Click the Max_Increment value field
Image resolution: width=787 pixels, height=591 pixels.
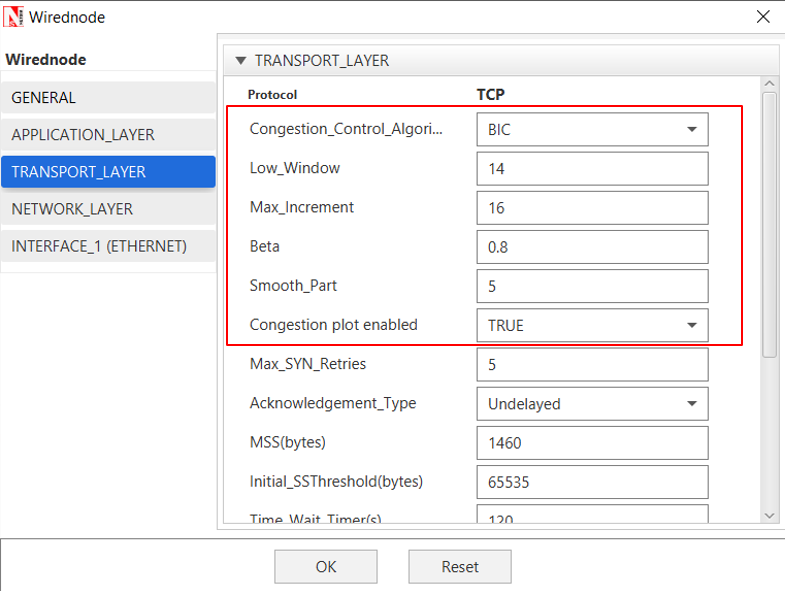[x=592, y=208]
